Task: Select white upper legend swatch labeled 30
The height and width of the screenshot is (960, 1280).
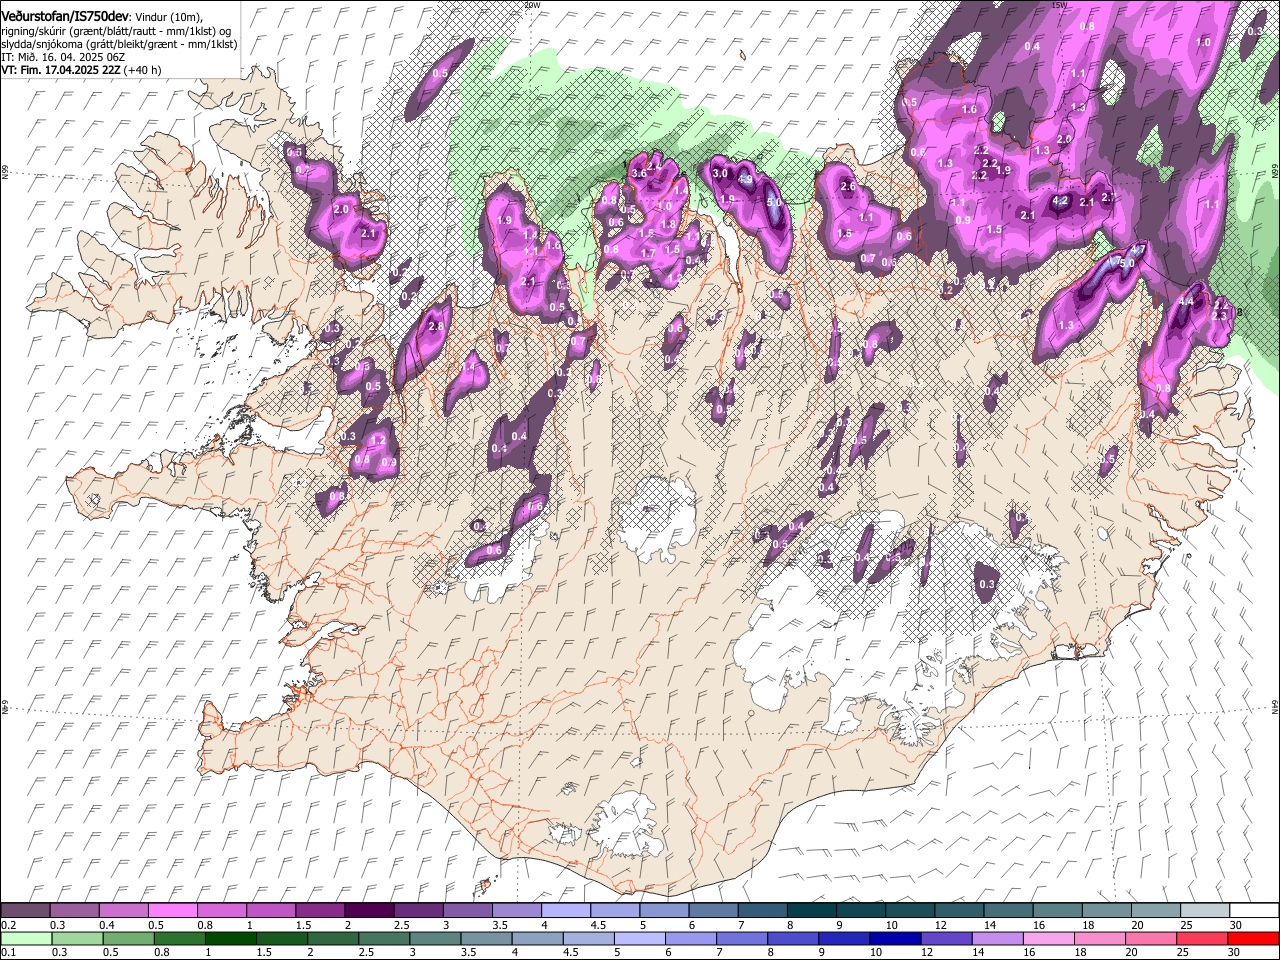Action: click(x=1254, y=910)
